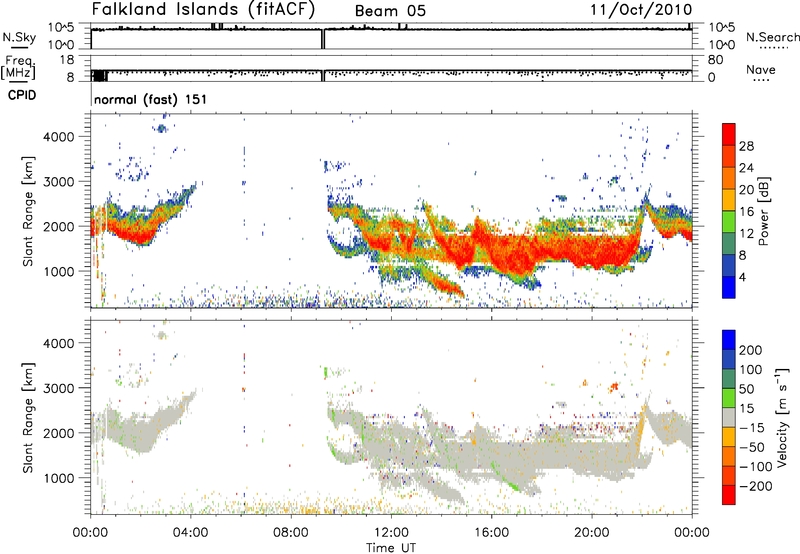Select the "Freq. [MHz]" axis label
The image size is (800, 554).
coord(18,68)
